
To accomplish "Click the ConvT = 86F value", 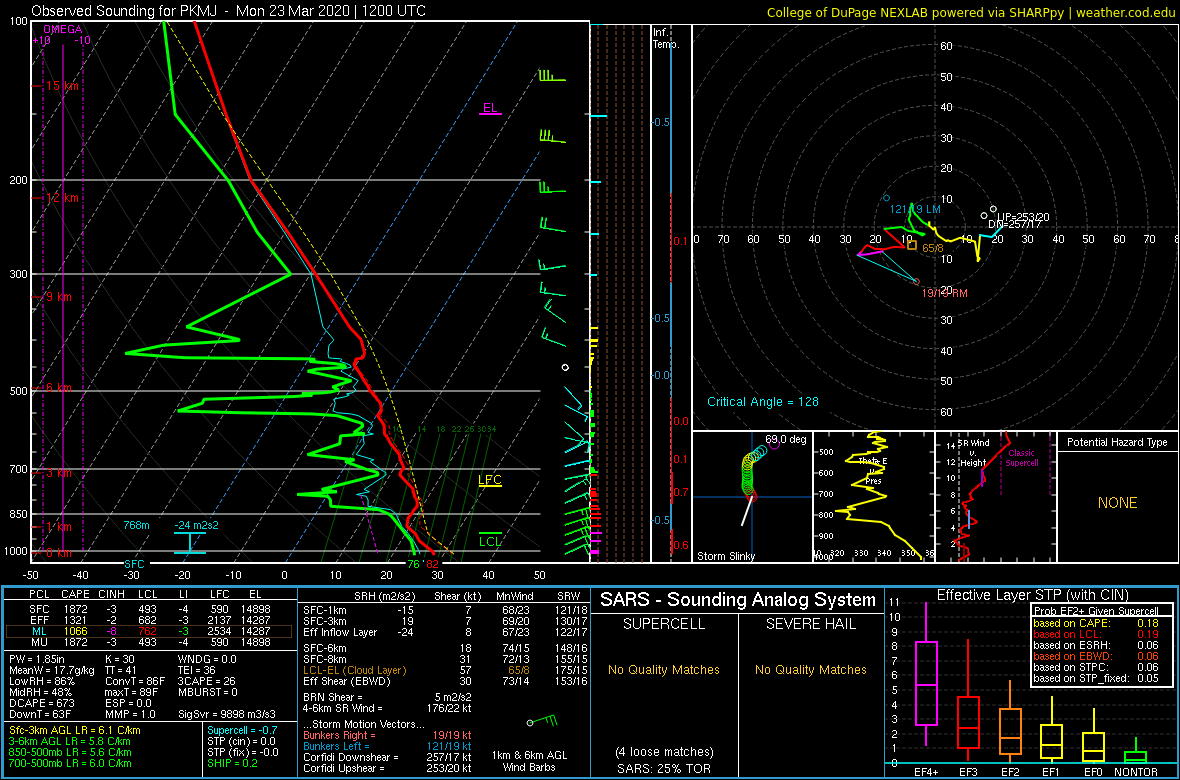I will pos(137,681).
